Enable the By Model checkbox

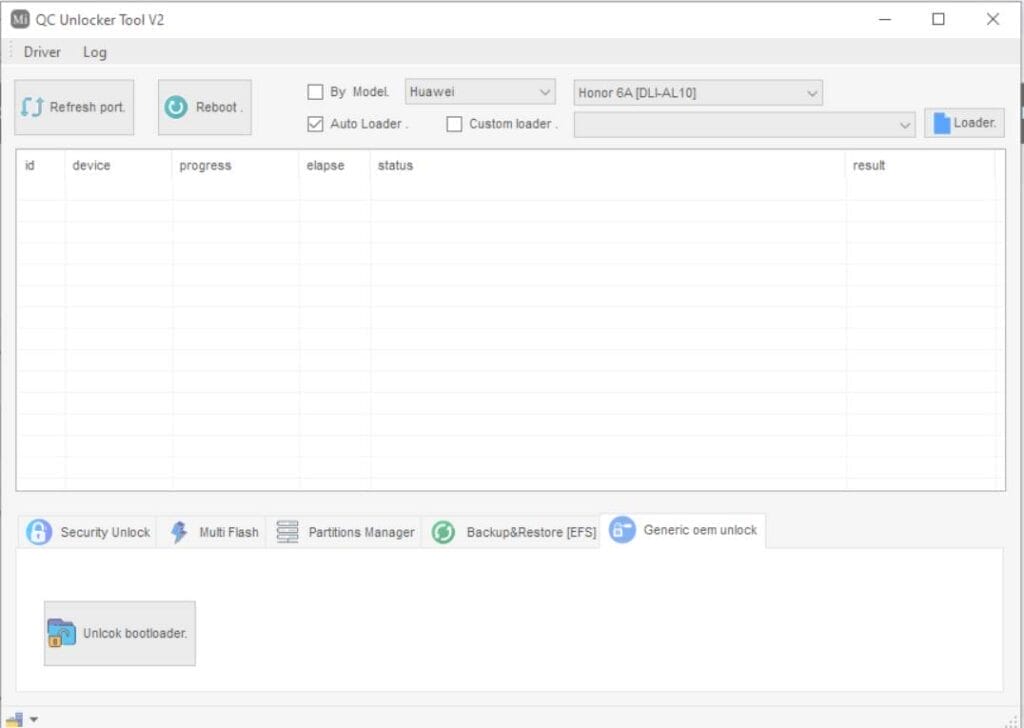point(315,92)
